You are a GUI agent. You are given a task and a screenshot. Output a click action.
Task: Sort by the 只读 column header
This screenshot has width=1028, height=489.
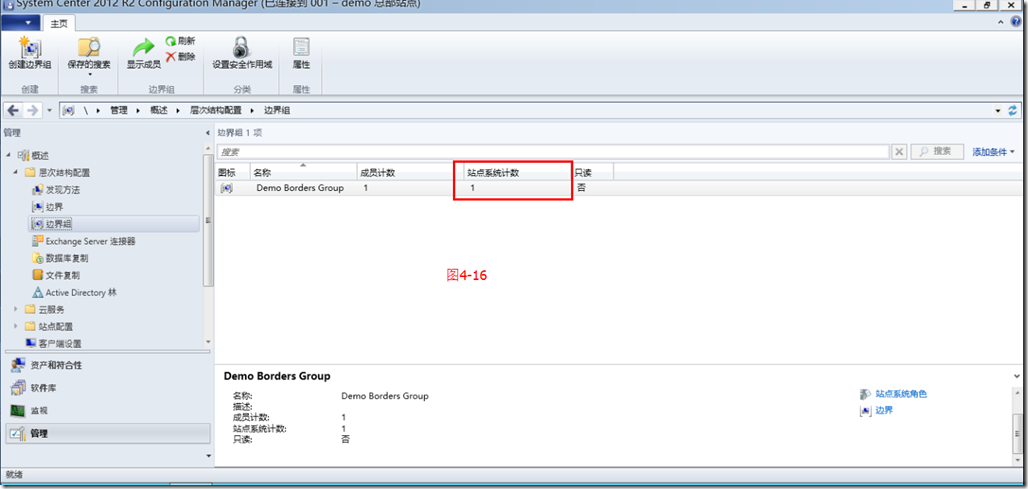(593, 172)
